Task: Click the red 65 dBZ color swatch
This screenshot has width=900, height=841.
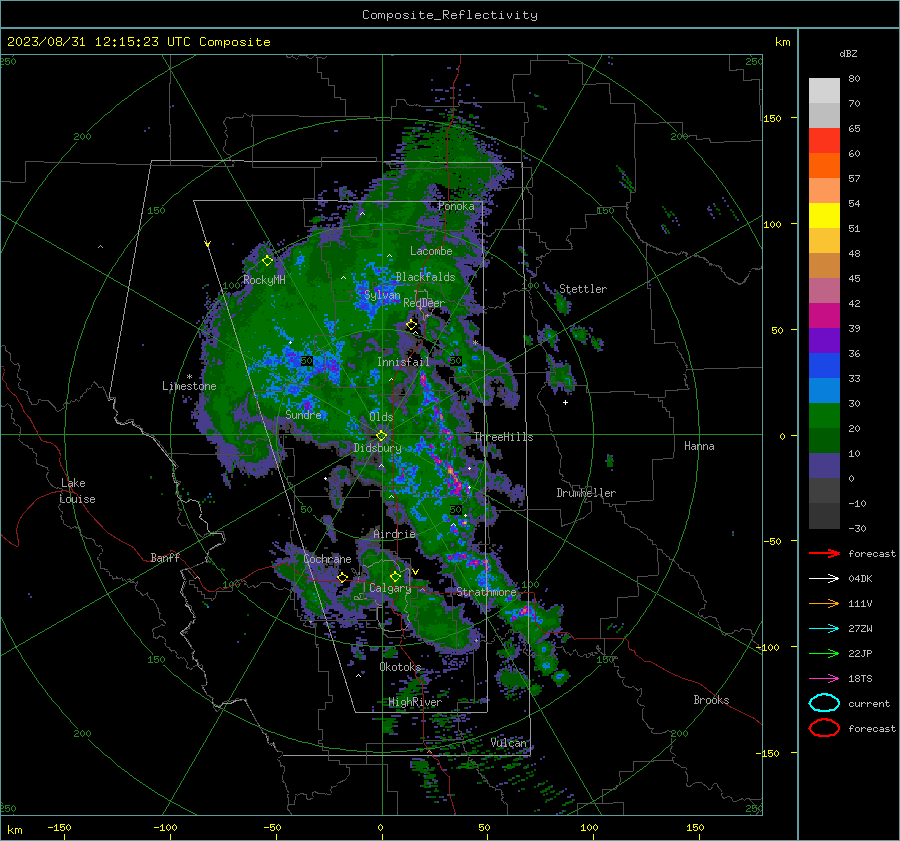Action: (x=824, y=140)
